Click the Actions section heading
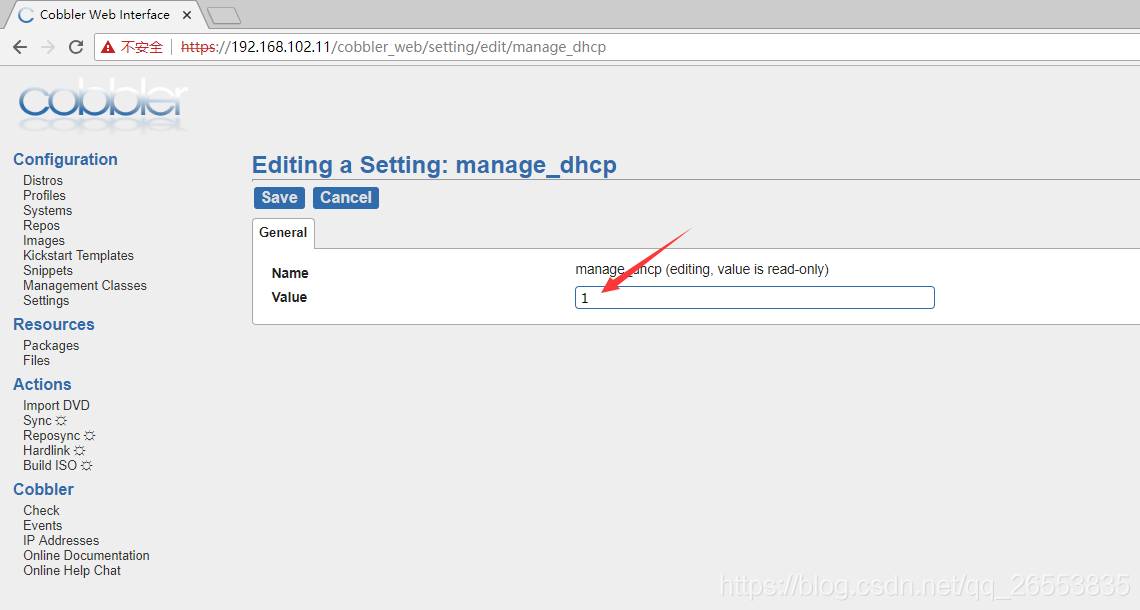Screen dimensions: 1140x610 pos(42,385)
